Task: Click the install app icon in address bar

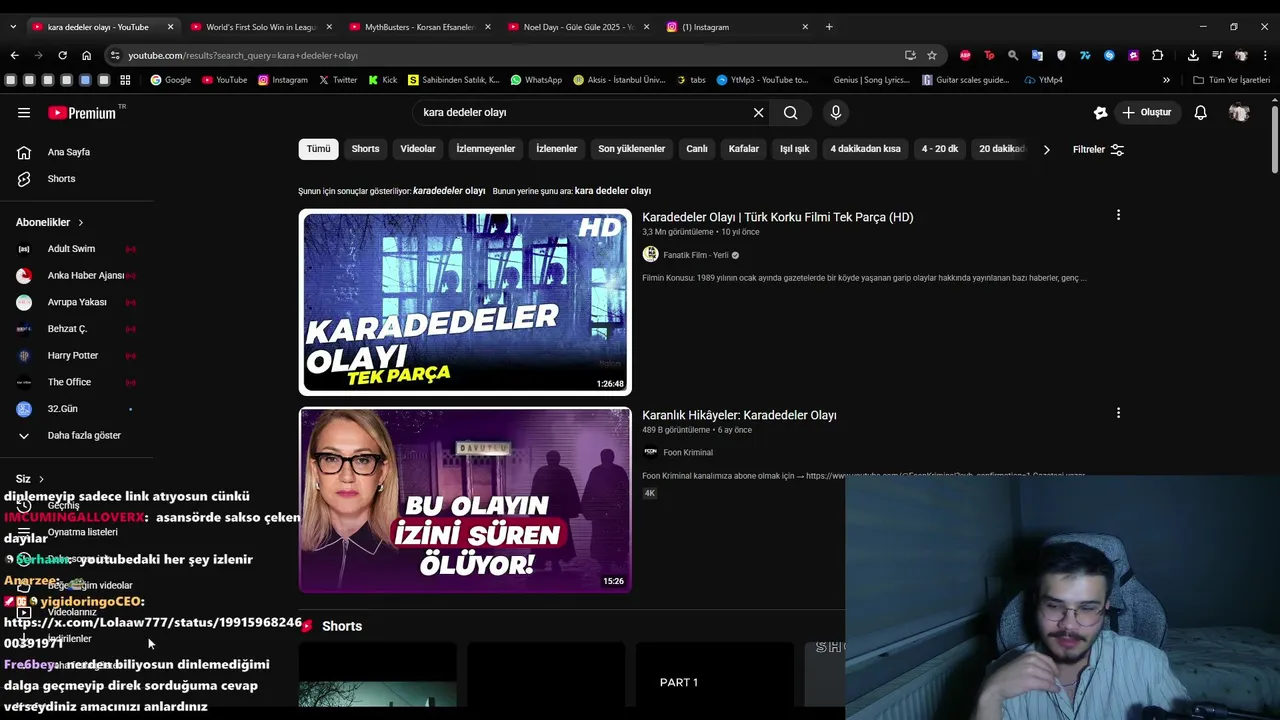Action: click(910, 55)
